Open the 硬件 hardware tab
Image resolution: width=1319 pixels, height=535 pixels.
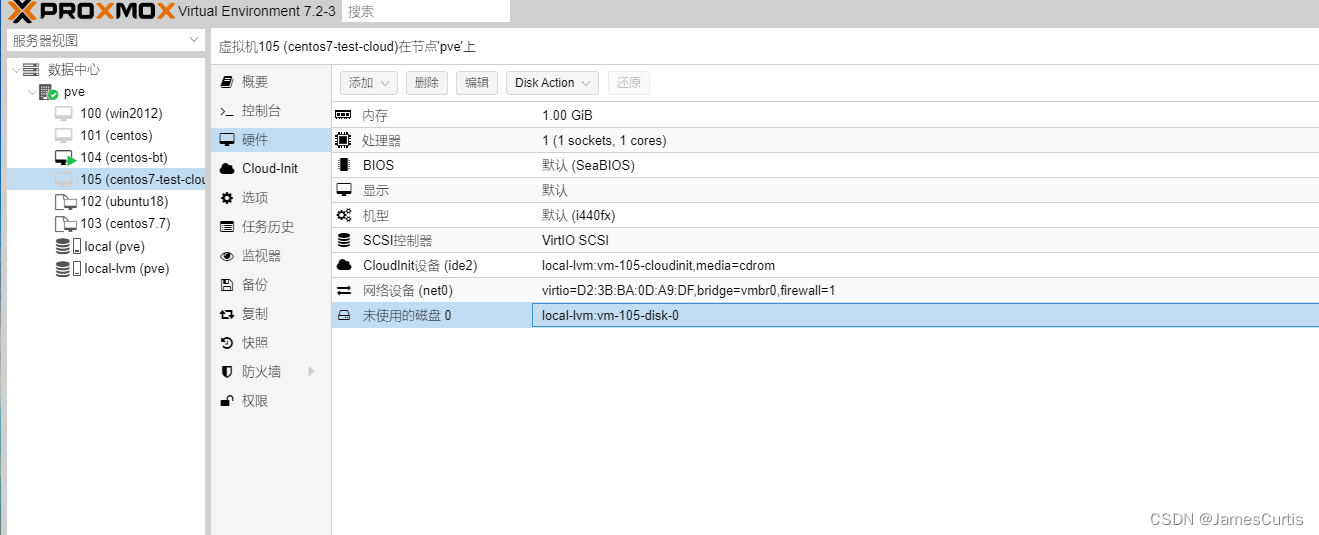pyautogui.click(x=271, y=139)
